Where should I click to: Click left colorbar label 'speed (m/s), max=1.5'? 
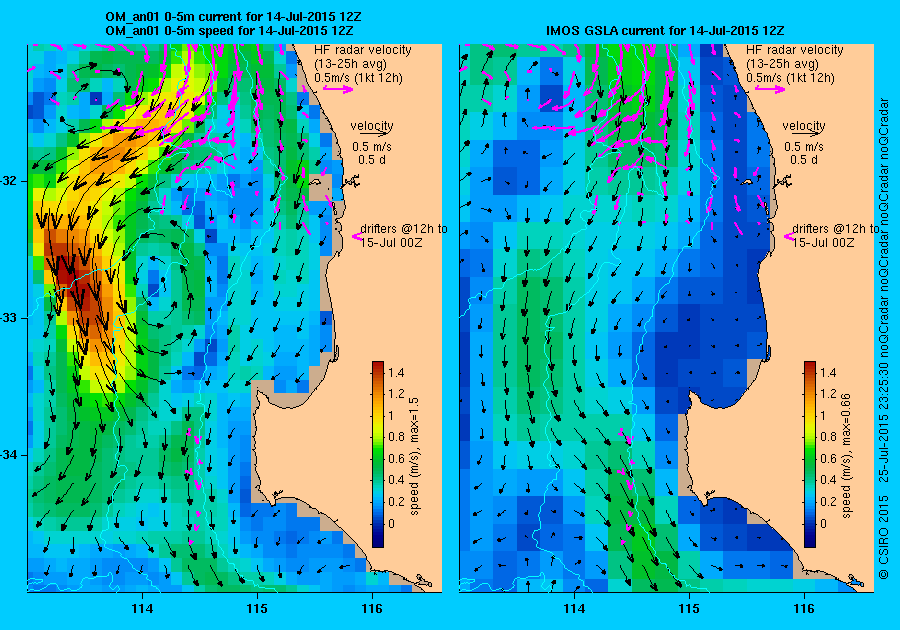click(x=414, y=456)
